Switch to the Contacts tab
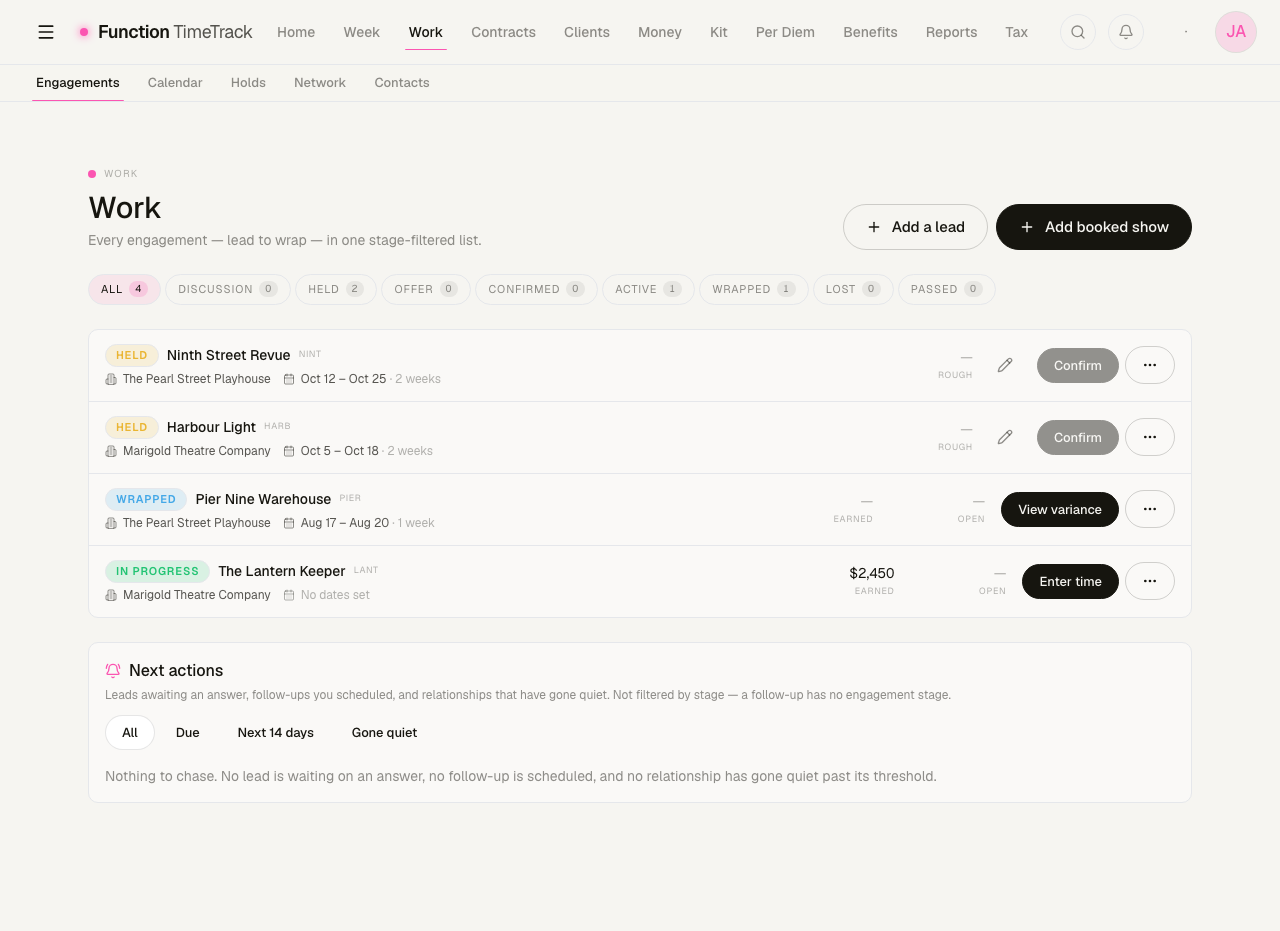The image size is (1280, 931). (x=402, y=83)
